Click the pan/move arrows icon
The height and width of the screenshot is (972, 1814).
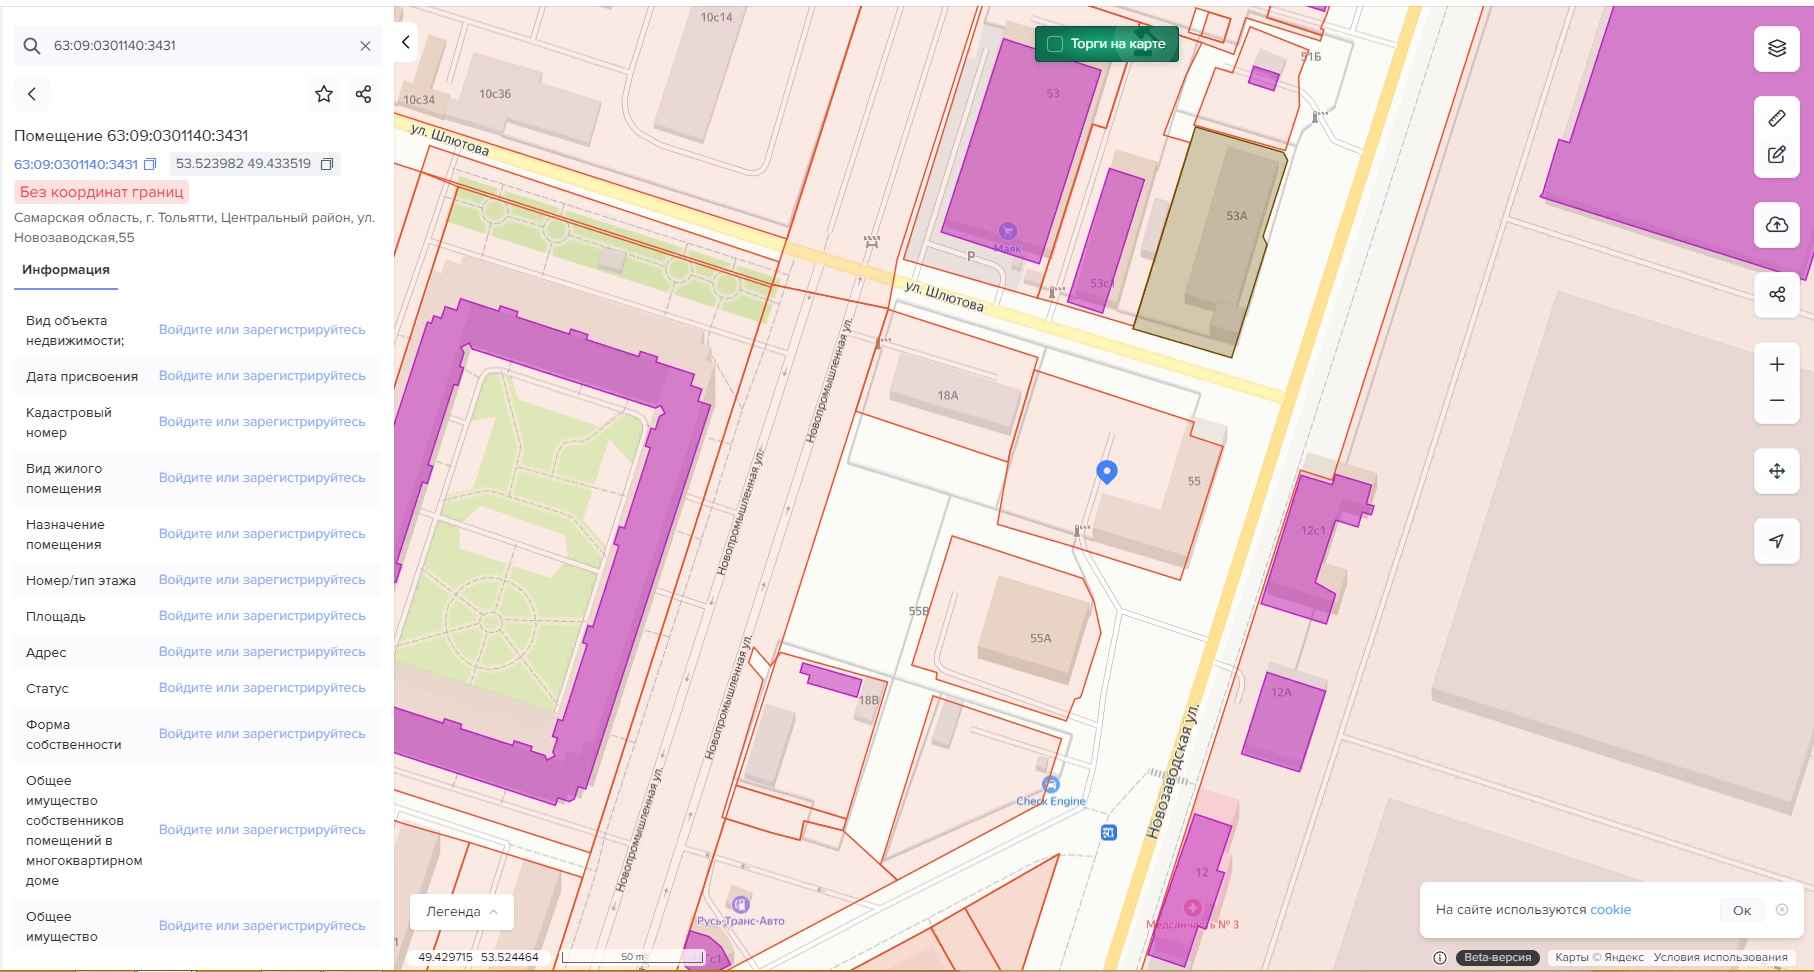tap(1776, 471)
